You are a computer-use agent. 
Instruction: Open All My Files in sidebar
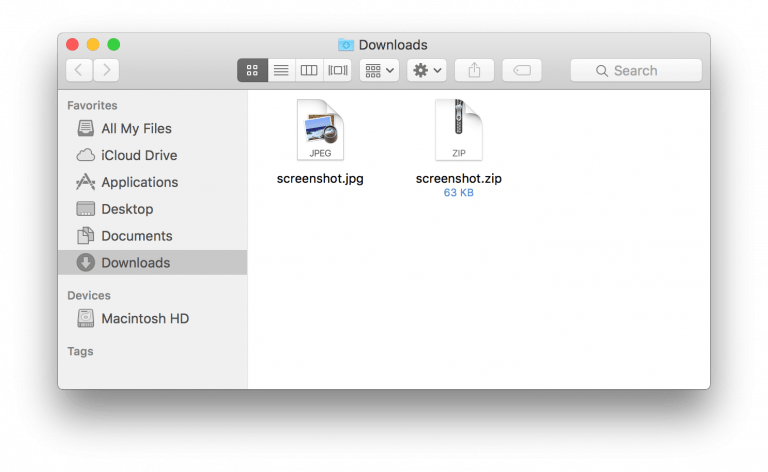(152, 128)
